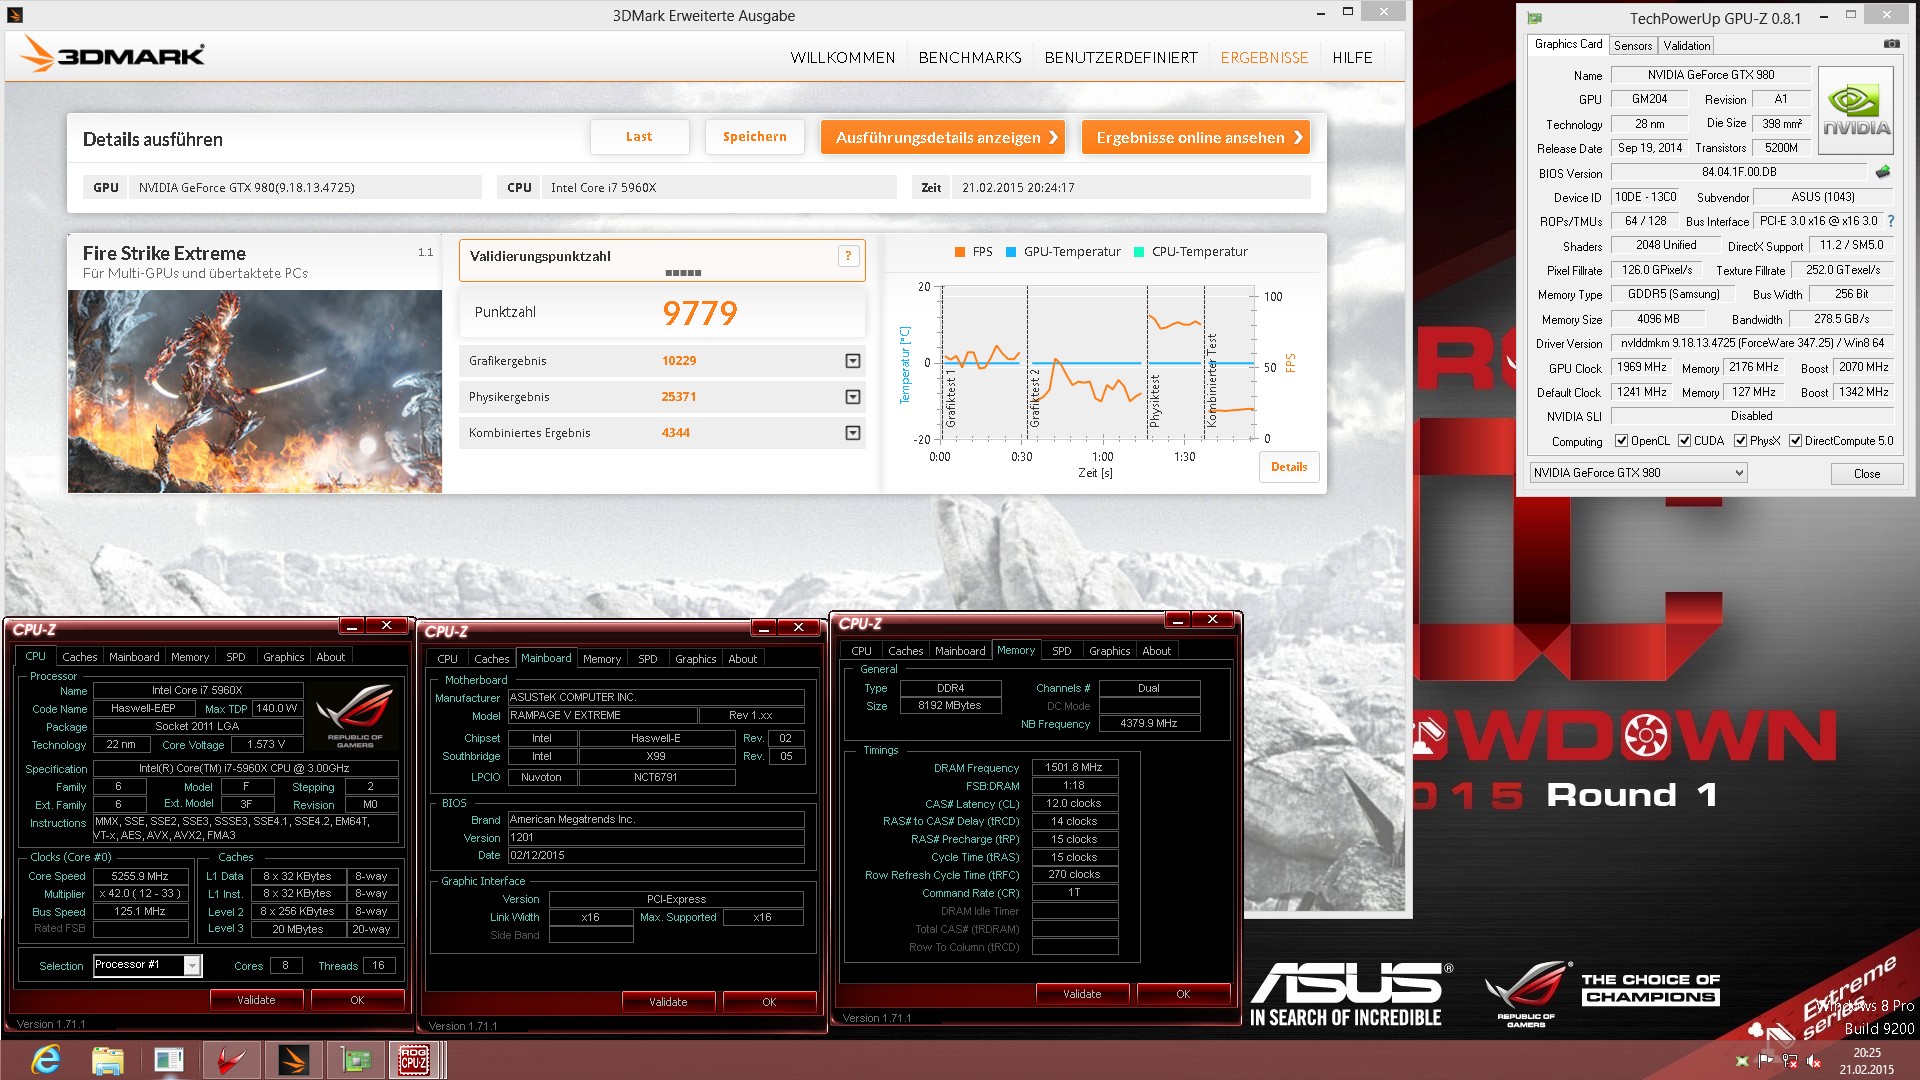Image resolution: width=1920 pixels, height=1080 pixels.
Task: Toggle the CUDA checkbox in GPU-Z
Action: click(x=1685, y=441)
